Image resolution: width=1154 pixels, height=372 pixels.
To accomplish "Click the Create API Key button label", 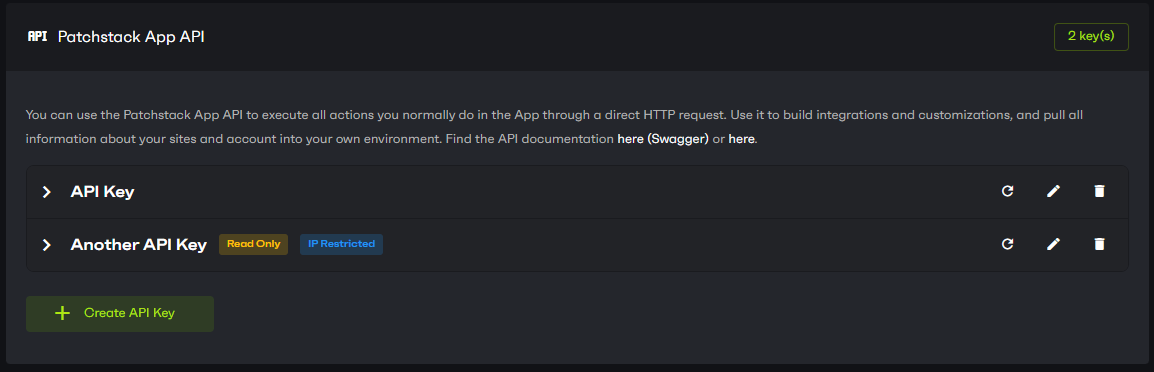I will coord(130,313).
